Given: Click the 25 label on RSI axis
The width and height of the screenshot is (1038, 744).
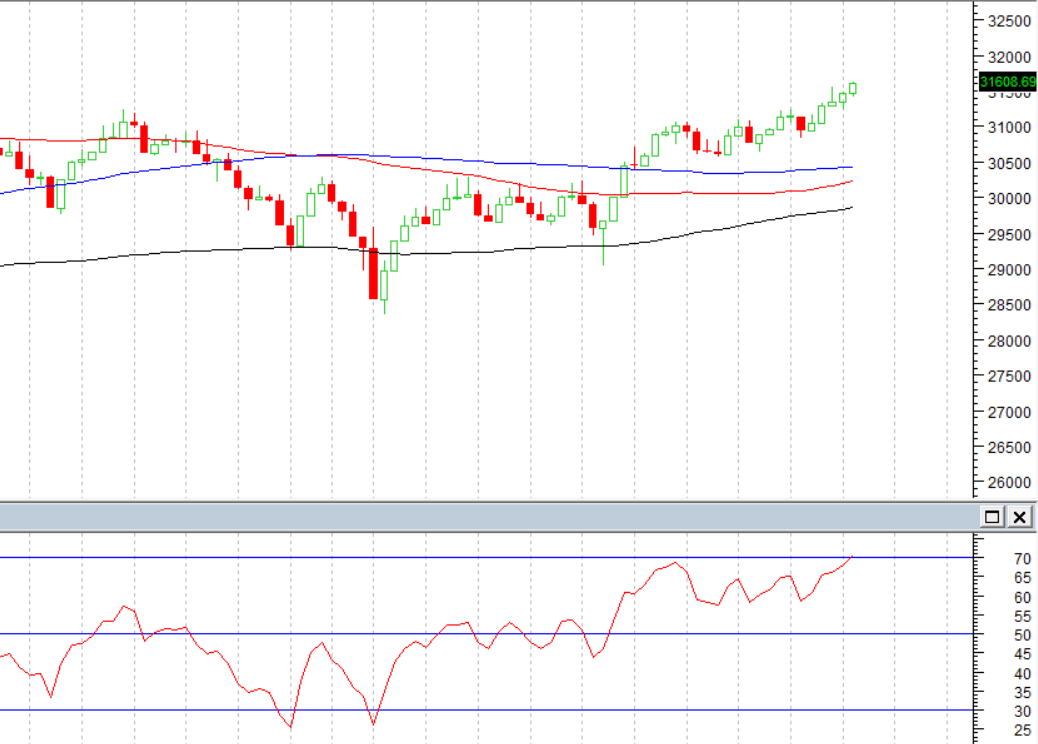Looking at the screenshot, I should [x=995, y=731].
